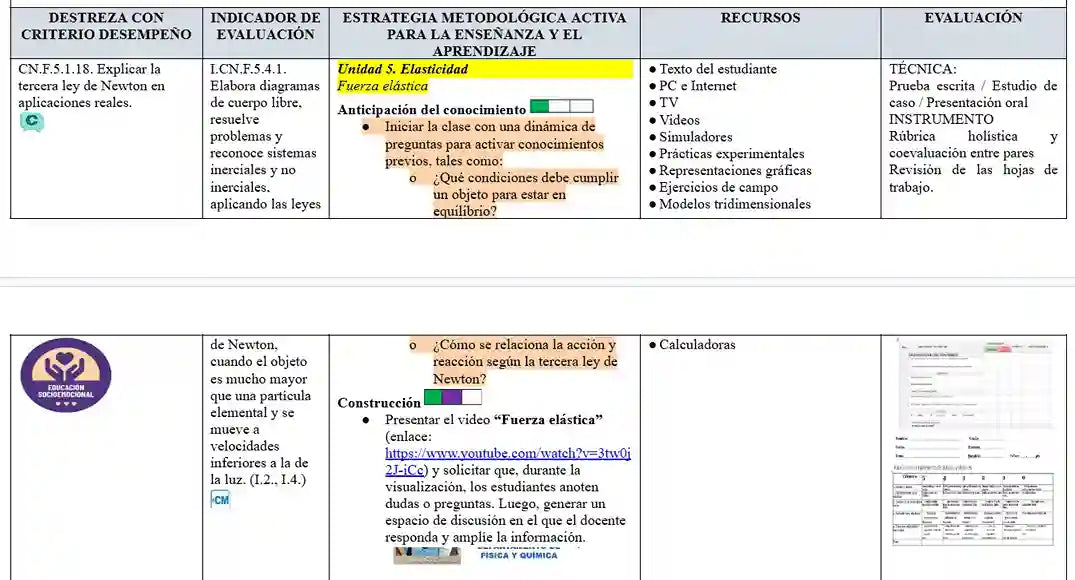Click the DESTREZA CON CRITERIO DESEMPEÑO header
Viewport: 1075px width, 580px height.
(x=106, y=26)
